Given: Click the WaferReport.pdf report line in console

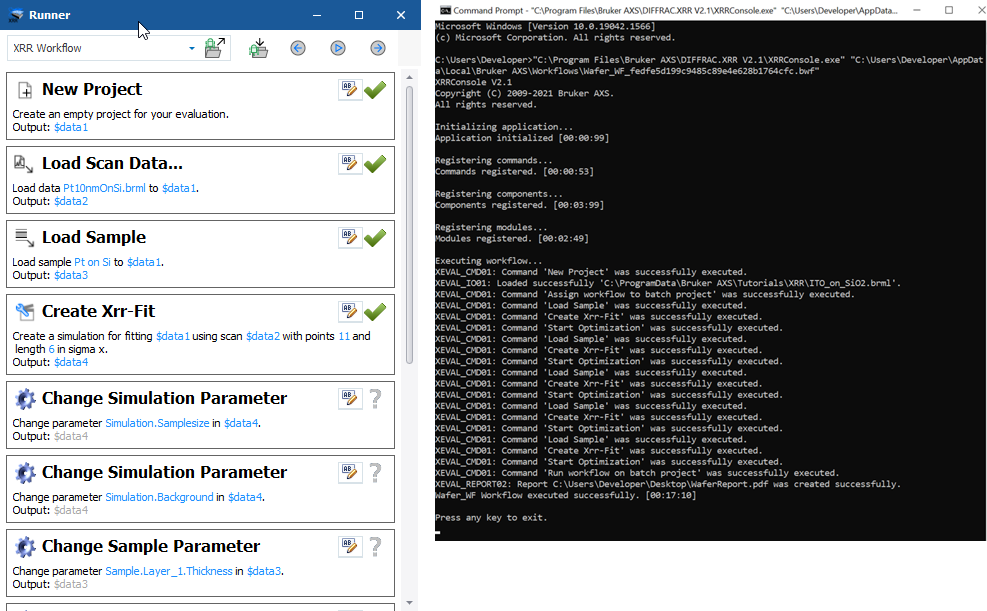Looking at the screenshot, I should tap(668, 485).
